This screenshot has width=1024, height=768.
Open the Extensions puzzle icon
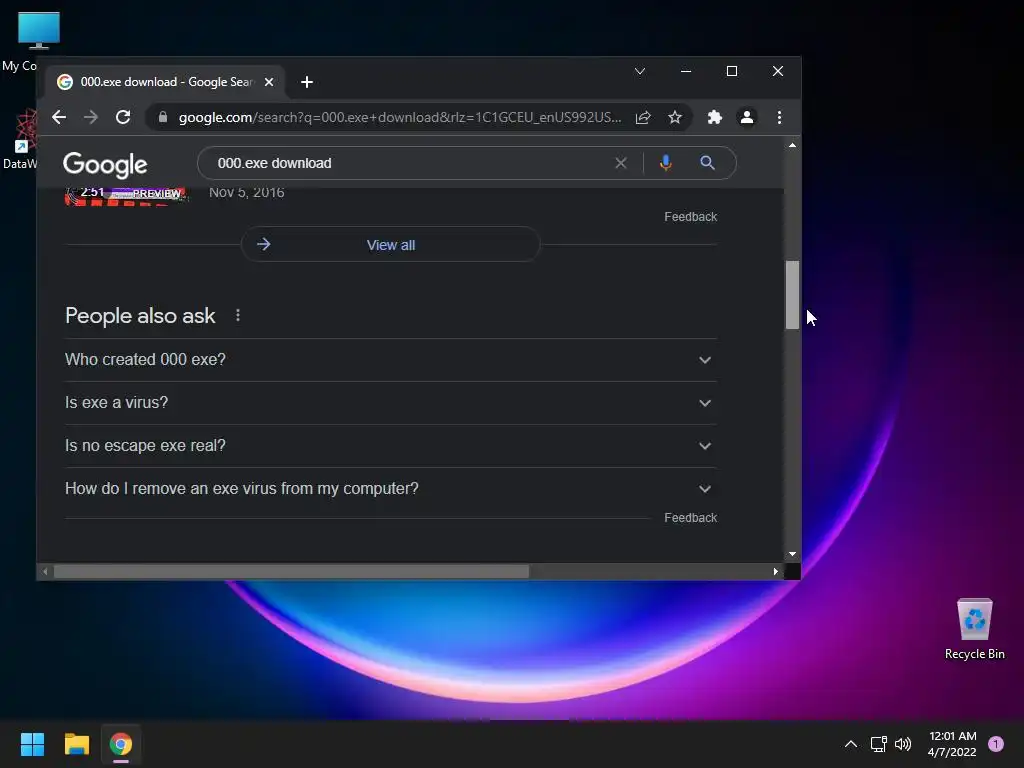(714, 118)
